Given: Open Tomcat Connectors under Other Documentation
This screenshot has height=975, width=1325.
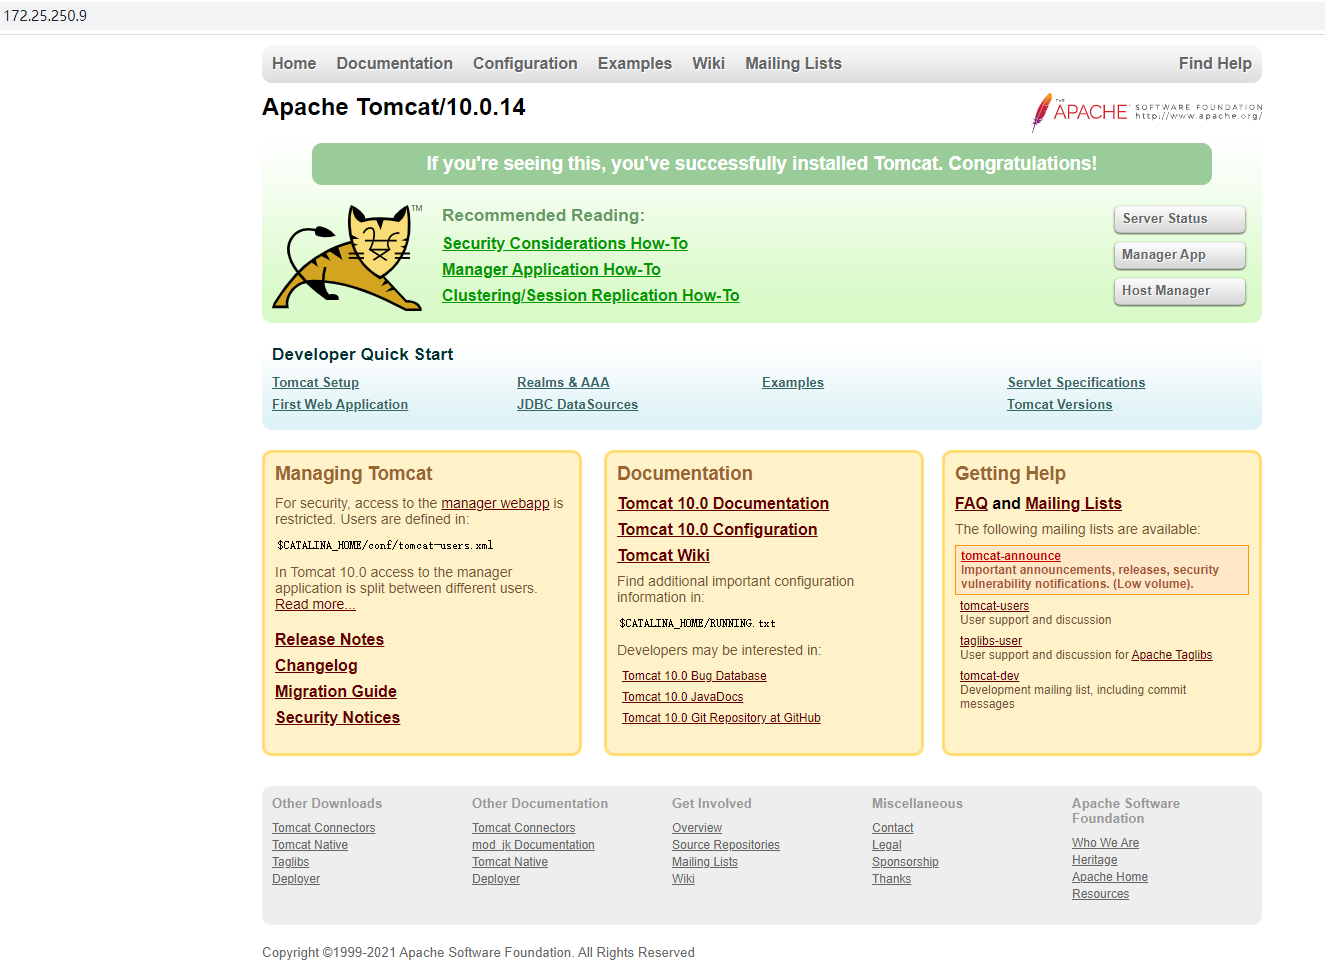Looking at the screenshot, I should [523, 828].
